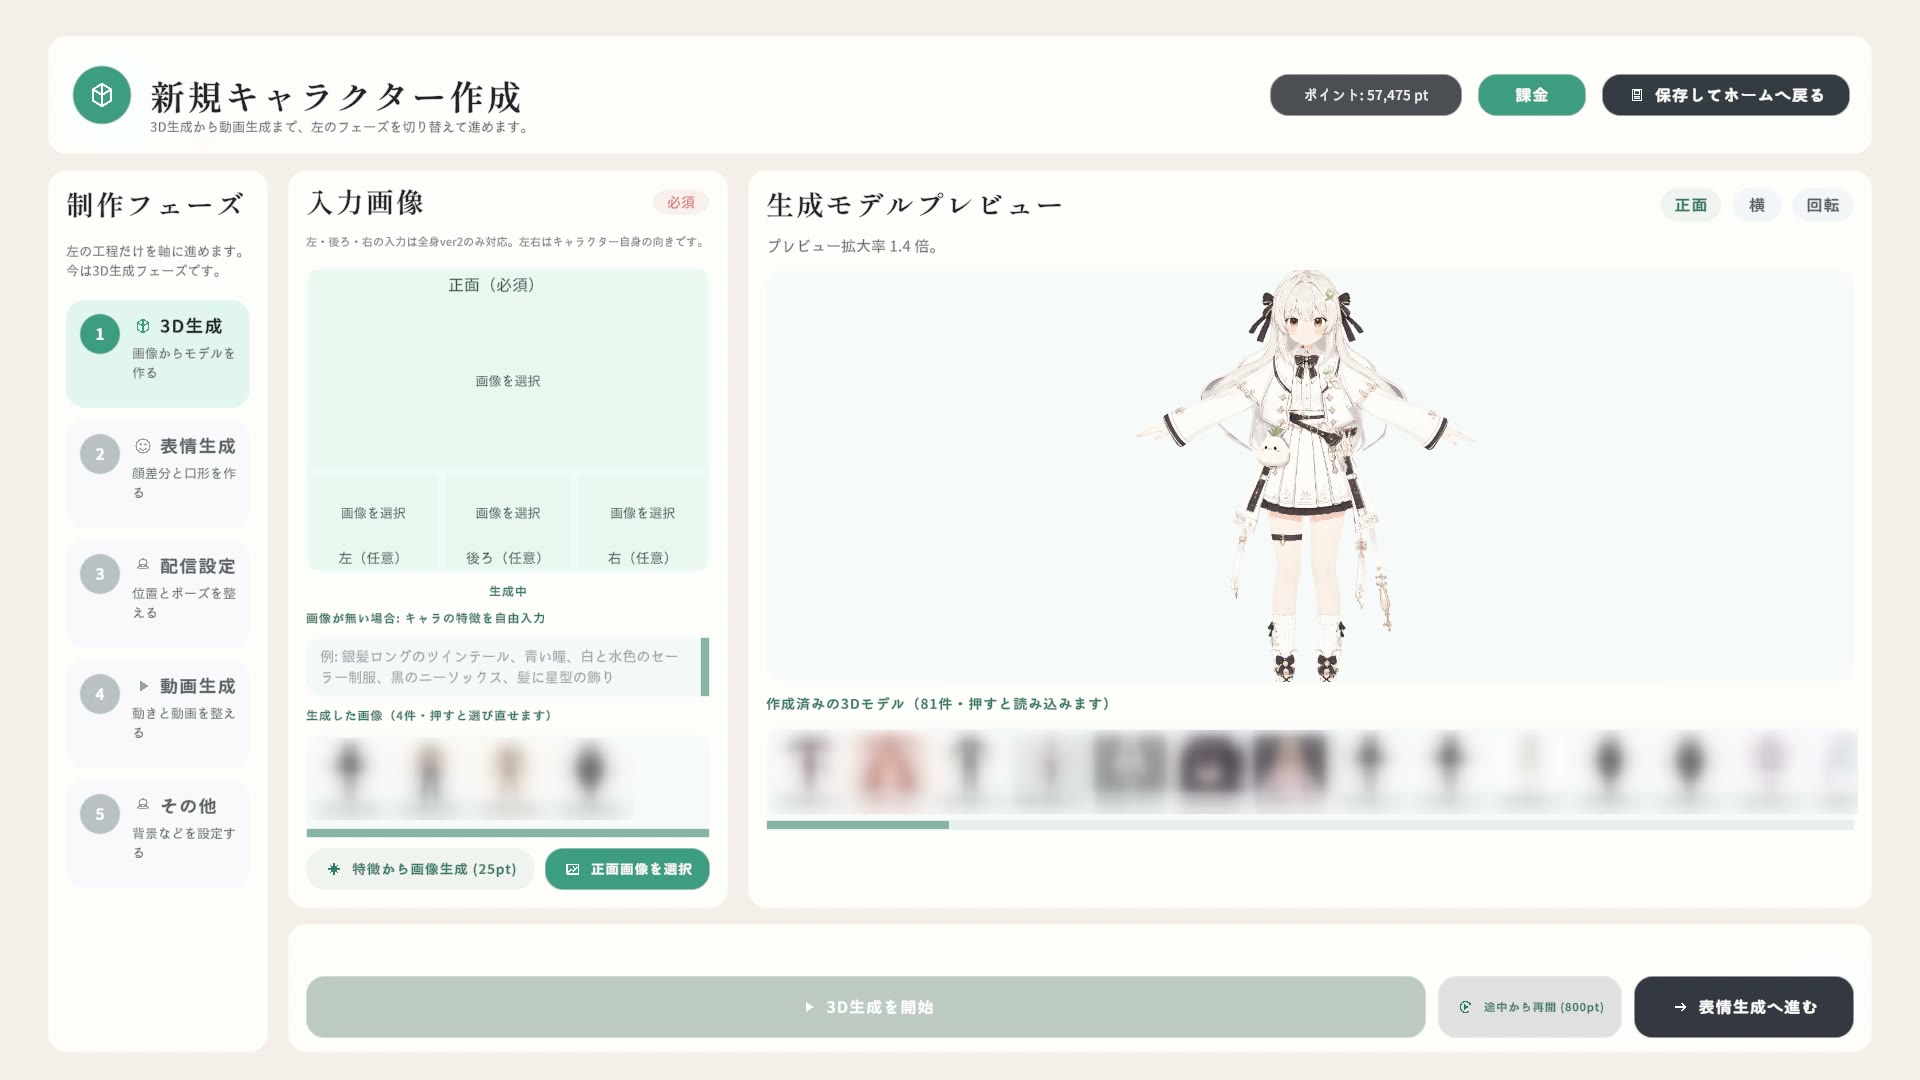The image size is (1920, 1080).
Task: Click the person icon beside 配信設定
Action: (143, 565)
